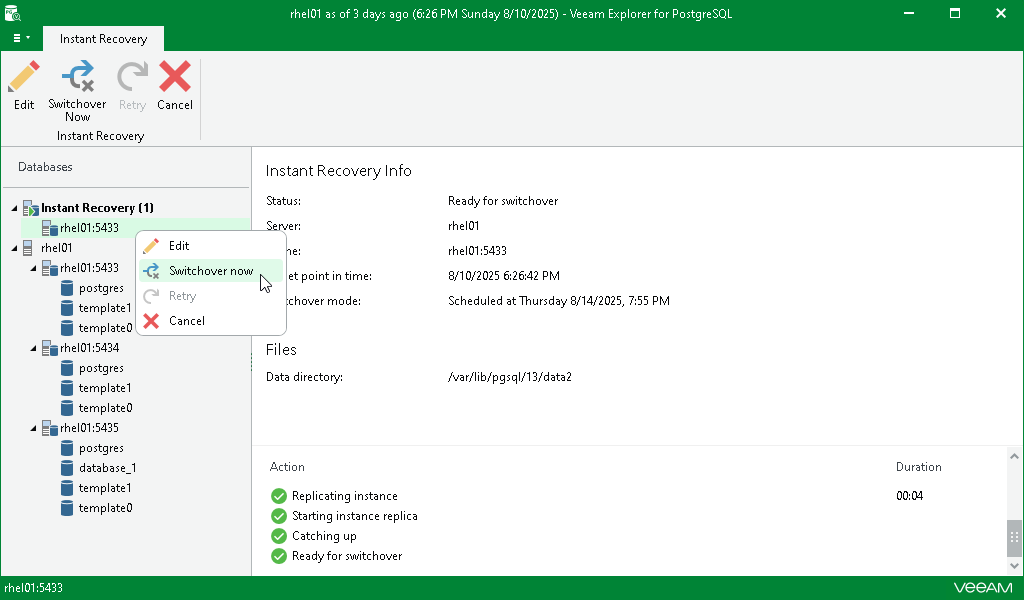Click the action log vertical scrollbar

1015,539
